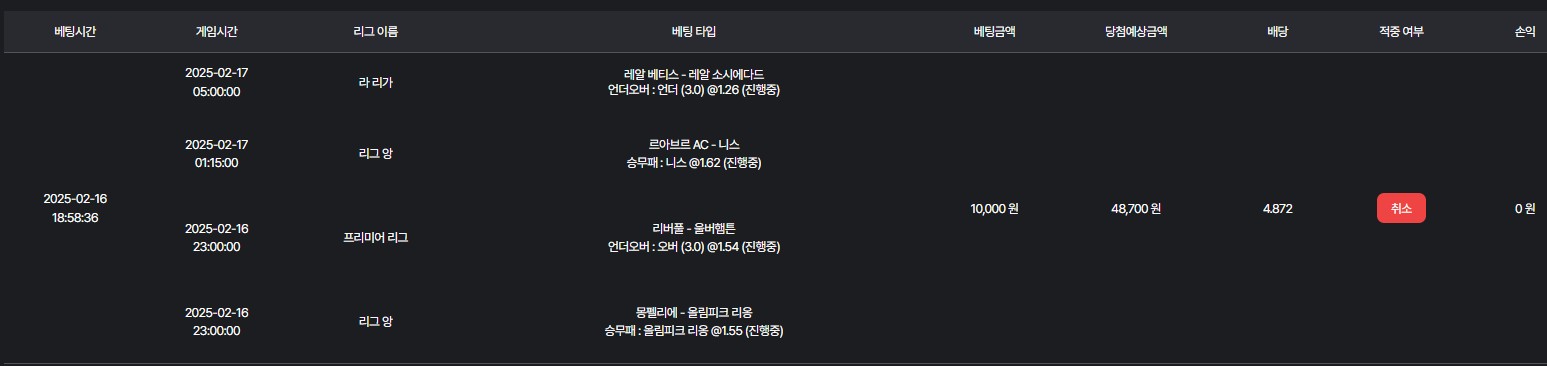The height and width of the screenshot is (366, 1547).
Task: Select the bet time 2025-02-16 18:58:36
Action: [76, 208]
